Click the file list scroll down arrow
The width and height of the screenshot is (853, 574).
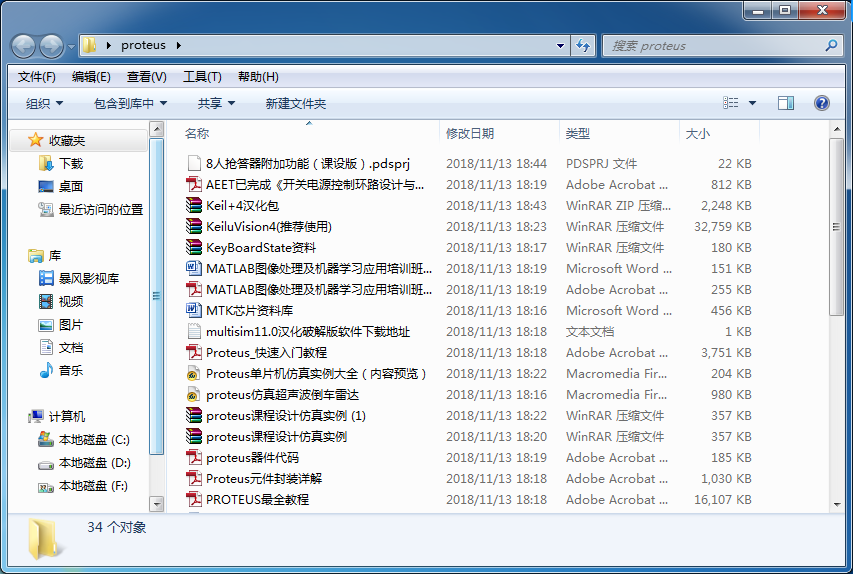pyautogui.click(x=836, y=505)
